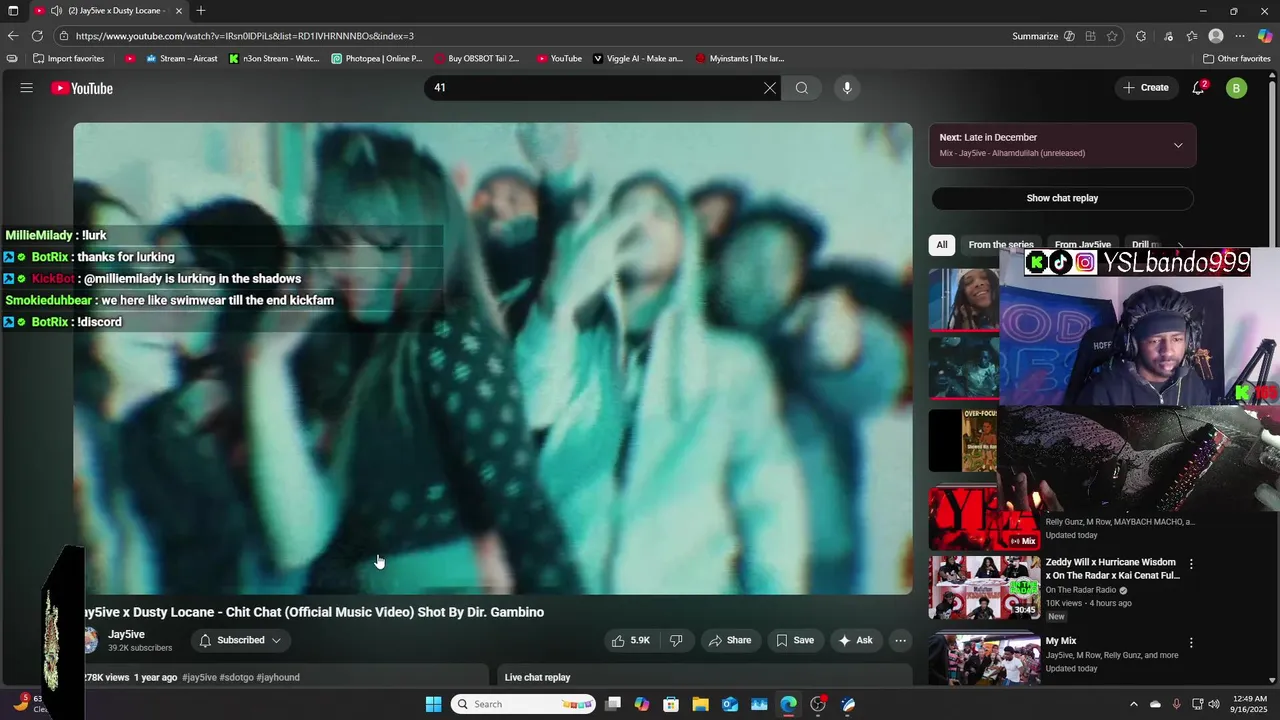Open the Import favorites bookmark
The height and width of the screenshot is (720, 1280).
[x=68, y=59]
